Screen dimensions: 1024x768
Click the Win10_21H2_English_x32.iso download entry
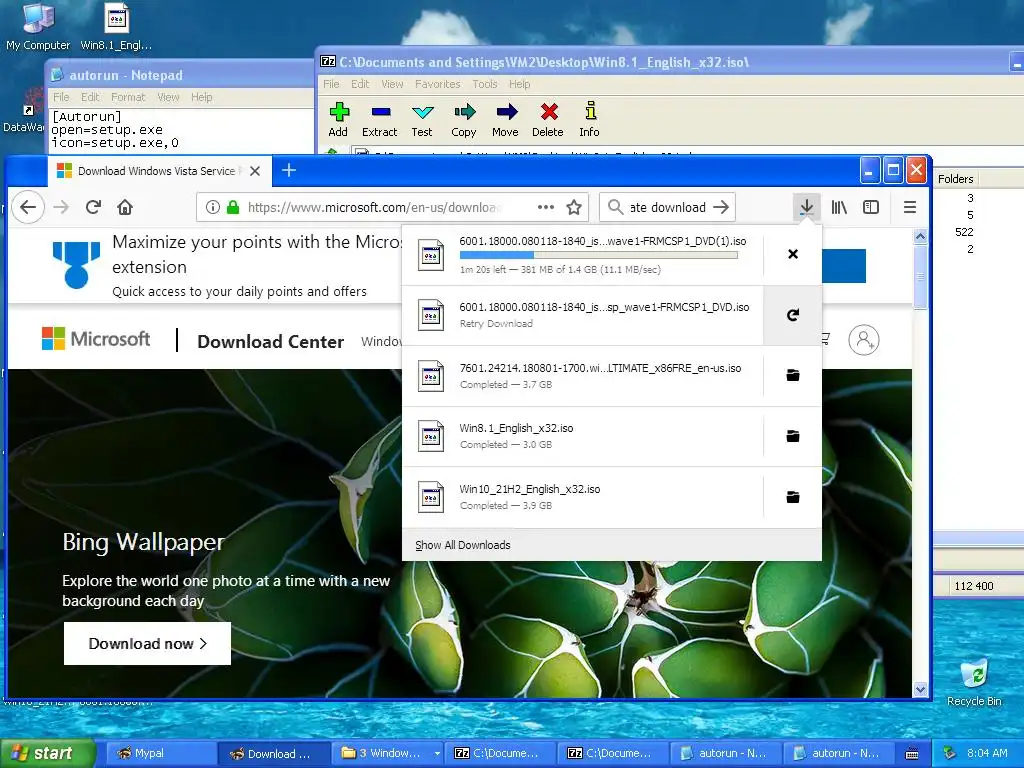tap(583, 497)
